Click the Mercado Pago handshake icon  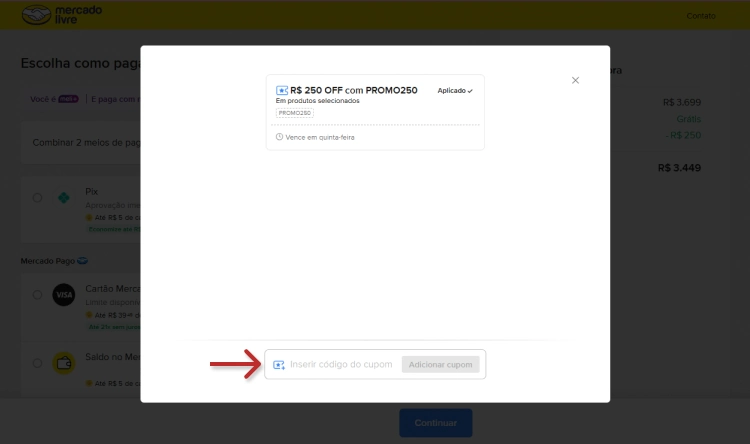point(82,261)
